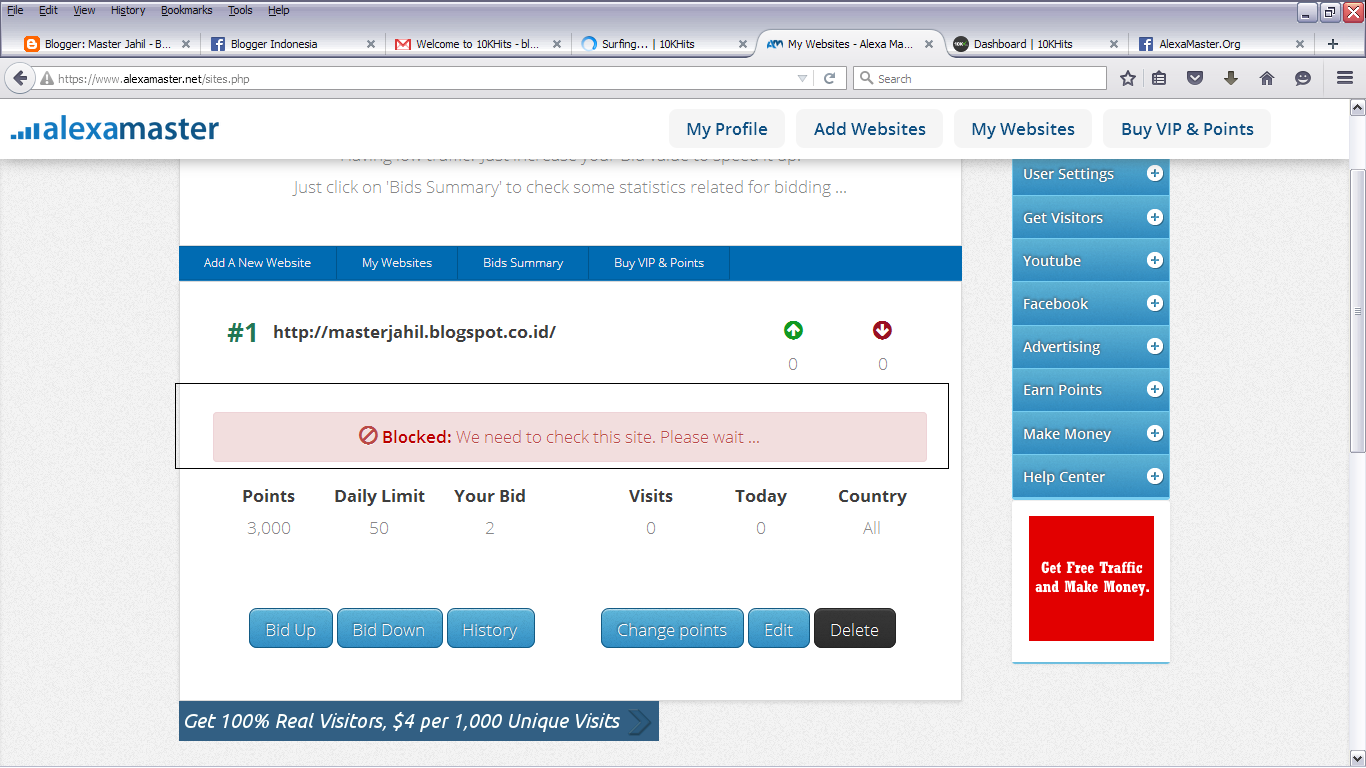Open the hamburger menu icon
This screenshot has height=768, width=1366.
(x=1345, y=78)
